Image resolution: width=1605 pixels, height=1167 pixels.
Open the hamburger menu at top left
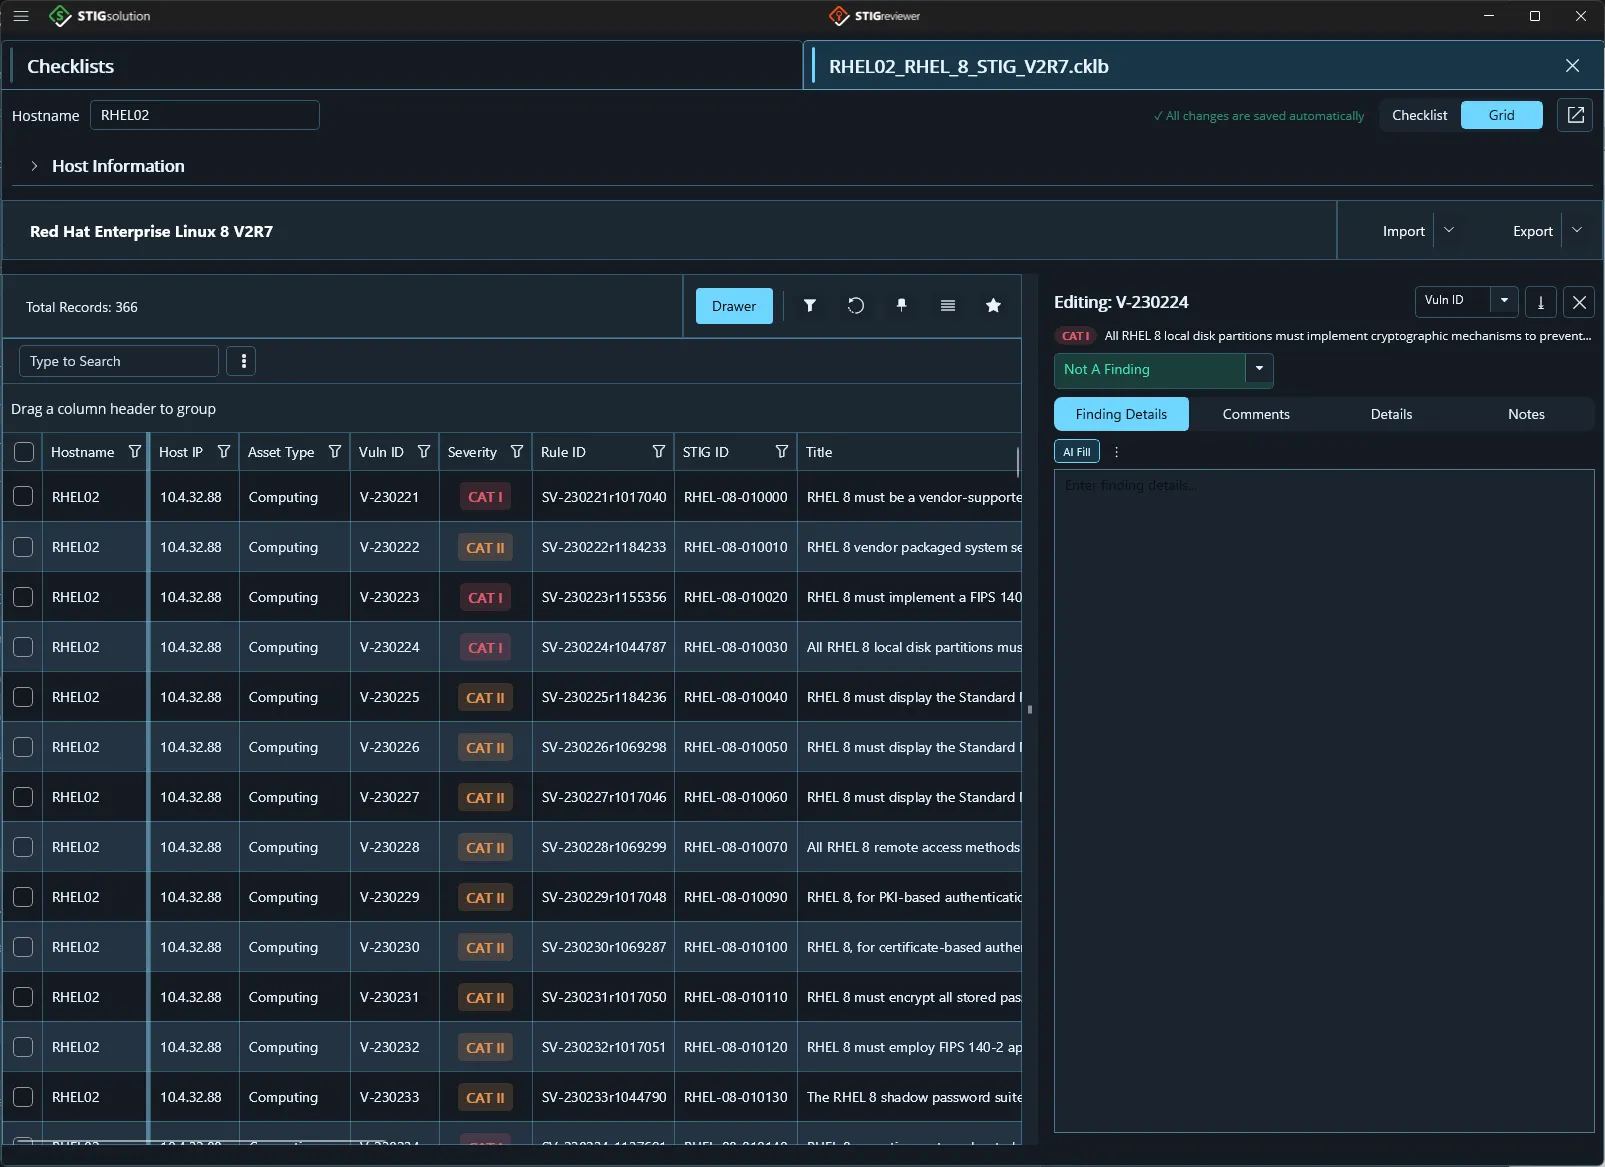click(21, 16)
